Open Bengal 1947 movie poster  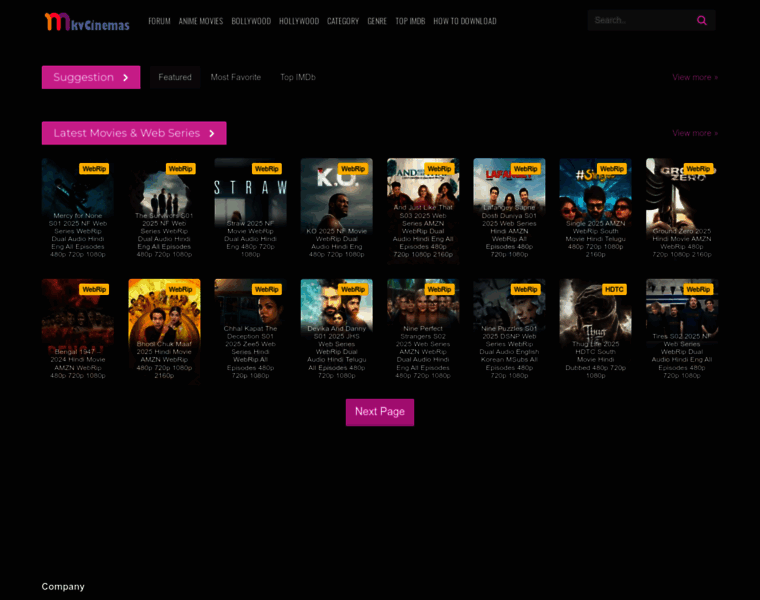[78, 332]
